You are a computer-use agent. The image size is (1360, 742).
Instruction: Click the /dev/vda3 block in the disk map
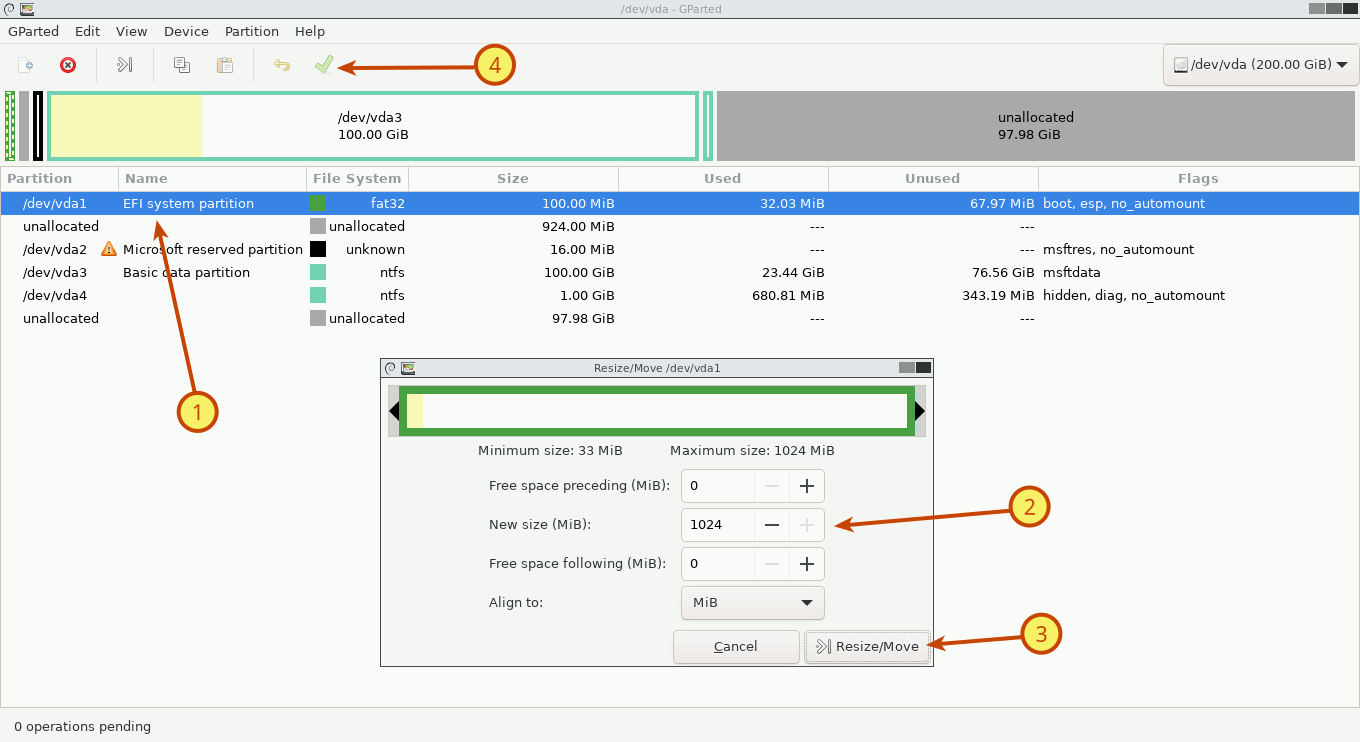click(x=373, y=126)
